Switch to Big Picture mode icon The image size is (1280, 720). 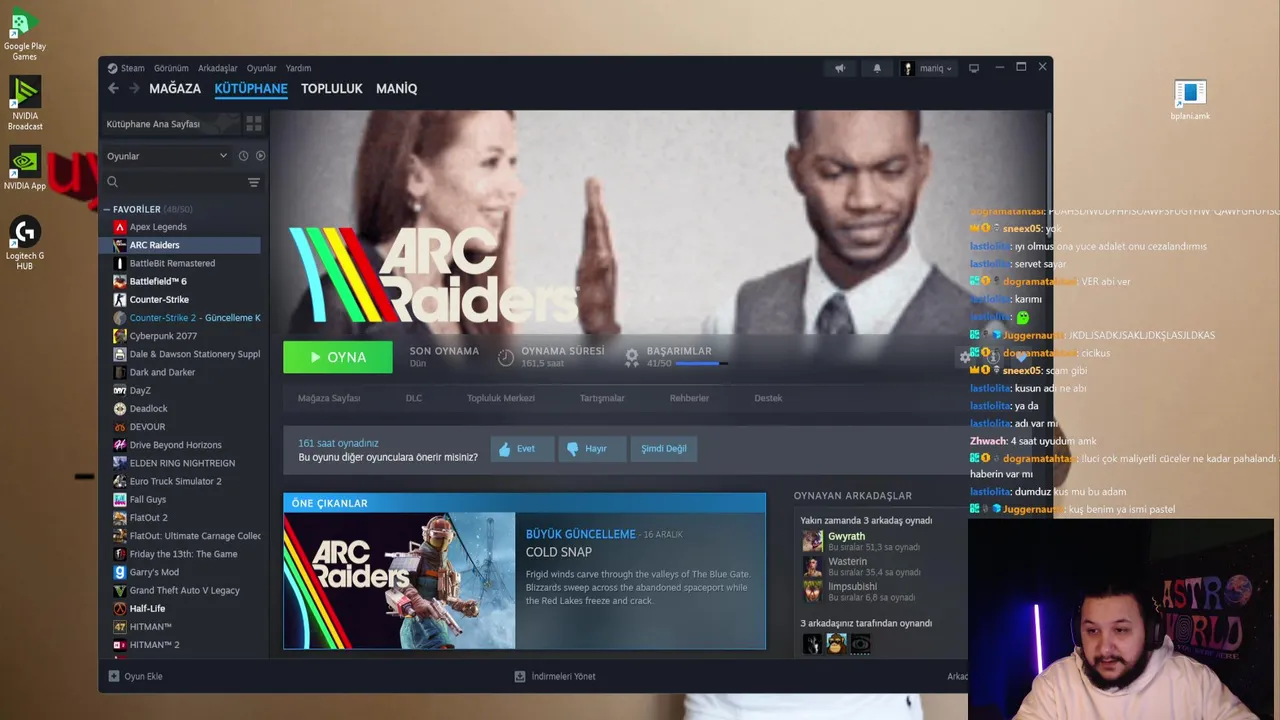[974, 68]
